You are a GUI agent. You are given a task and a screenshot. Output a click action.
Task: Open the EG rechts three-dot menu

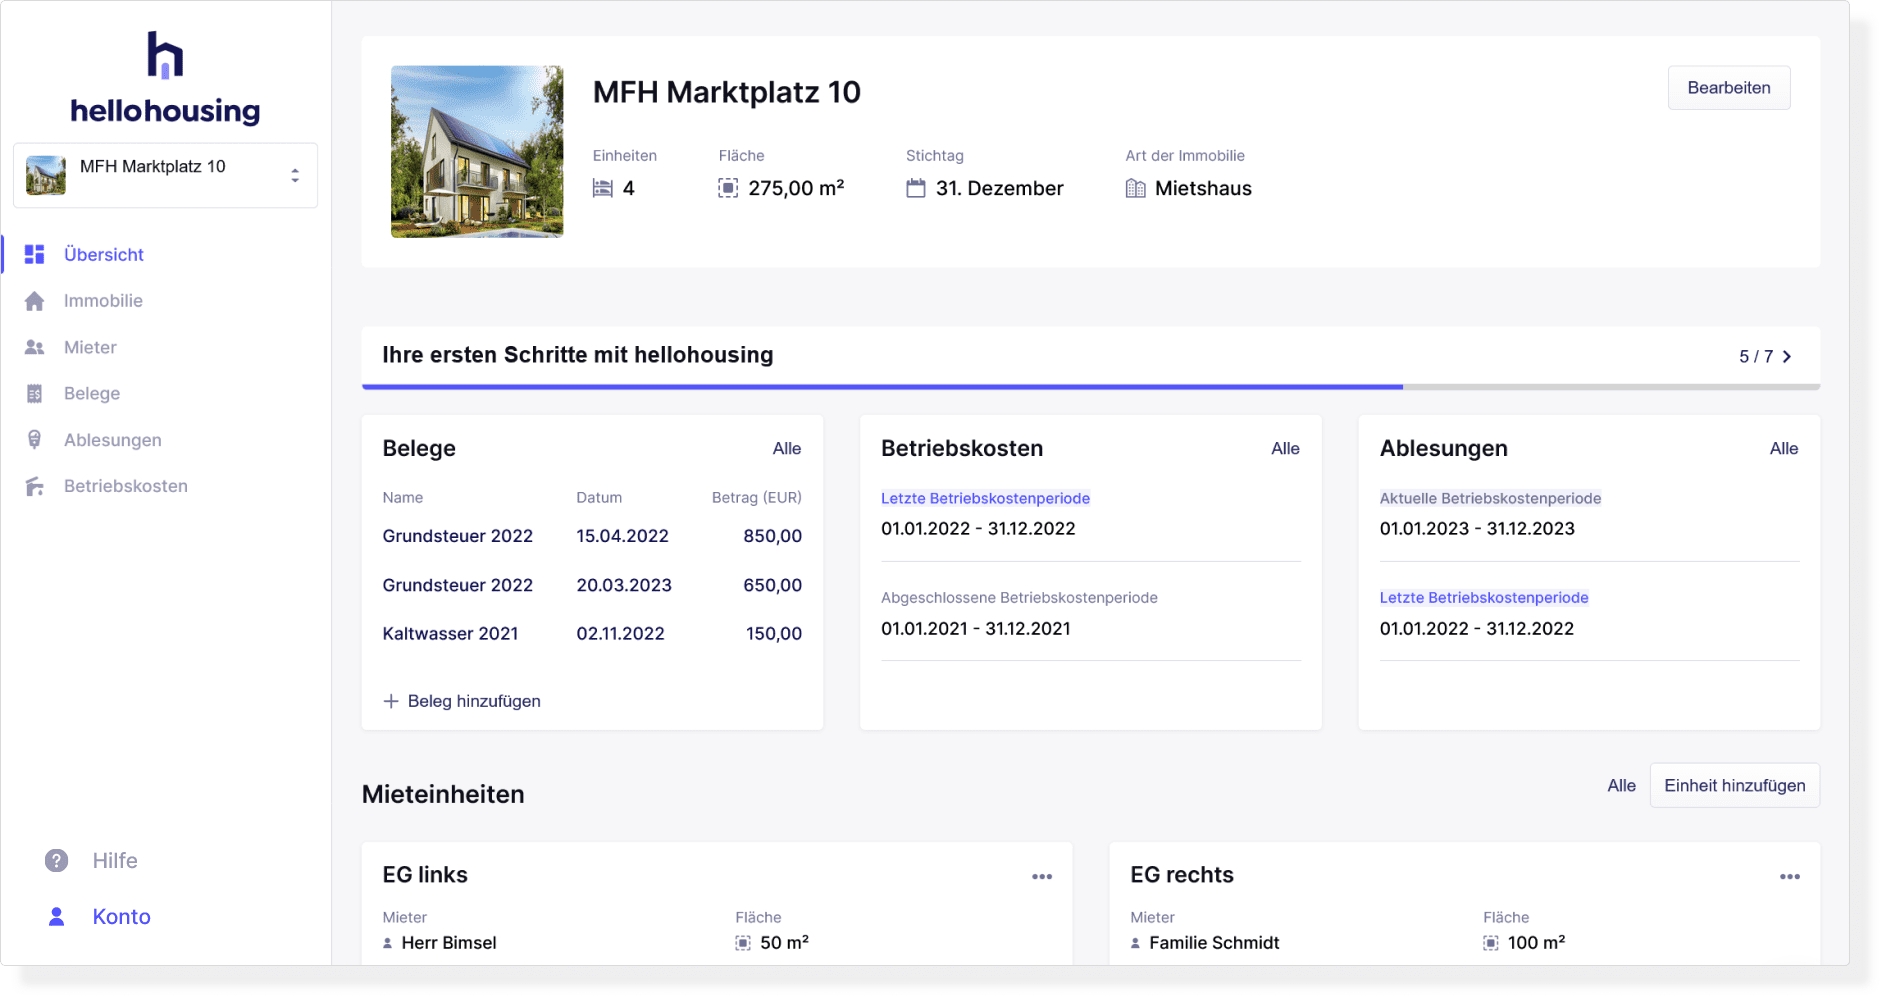click(1789, 876)
